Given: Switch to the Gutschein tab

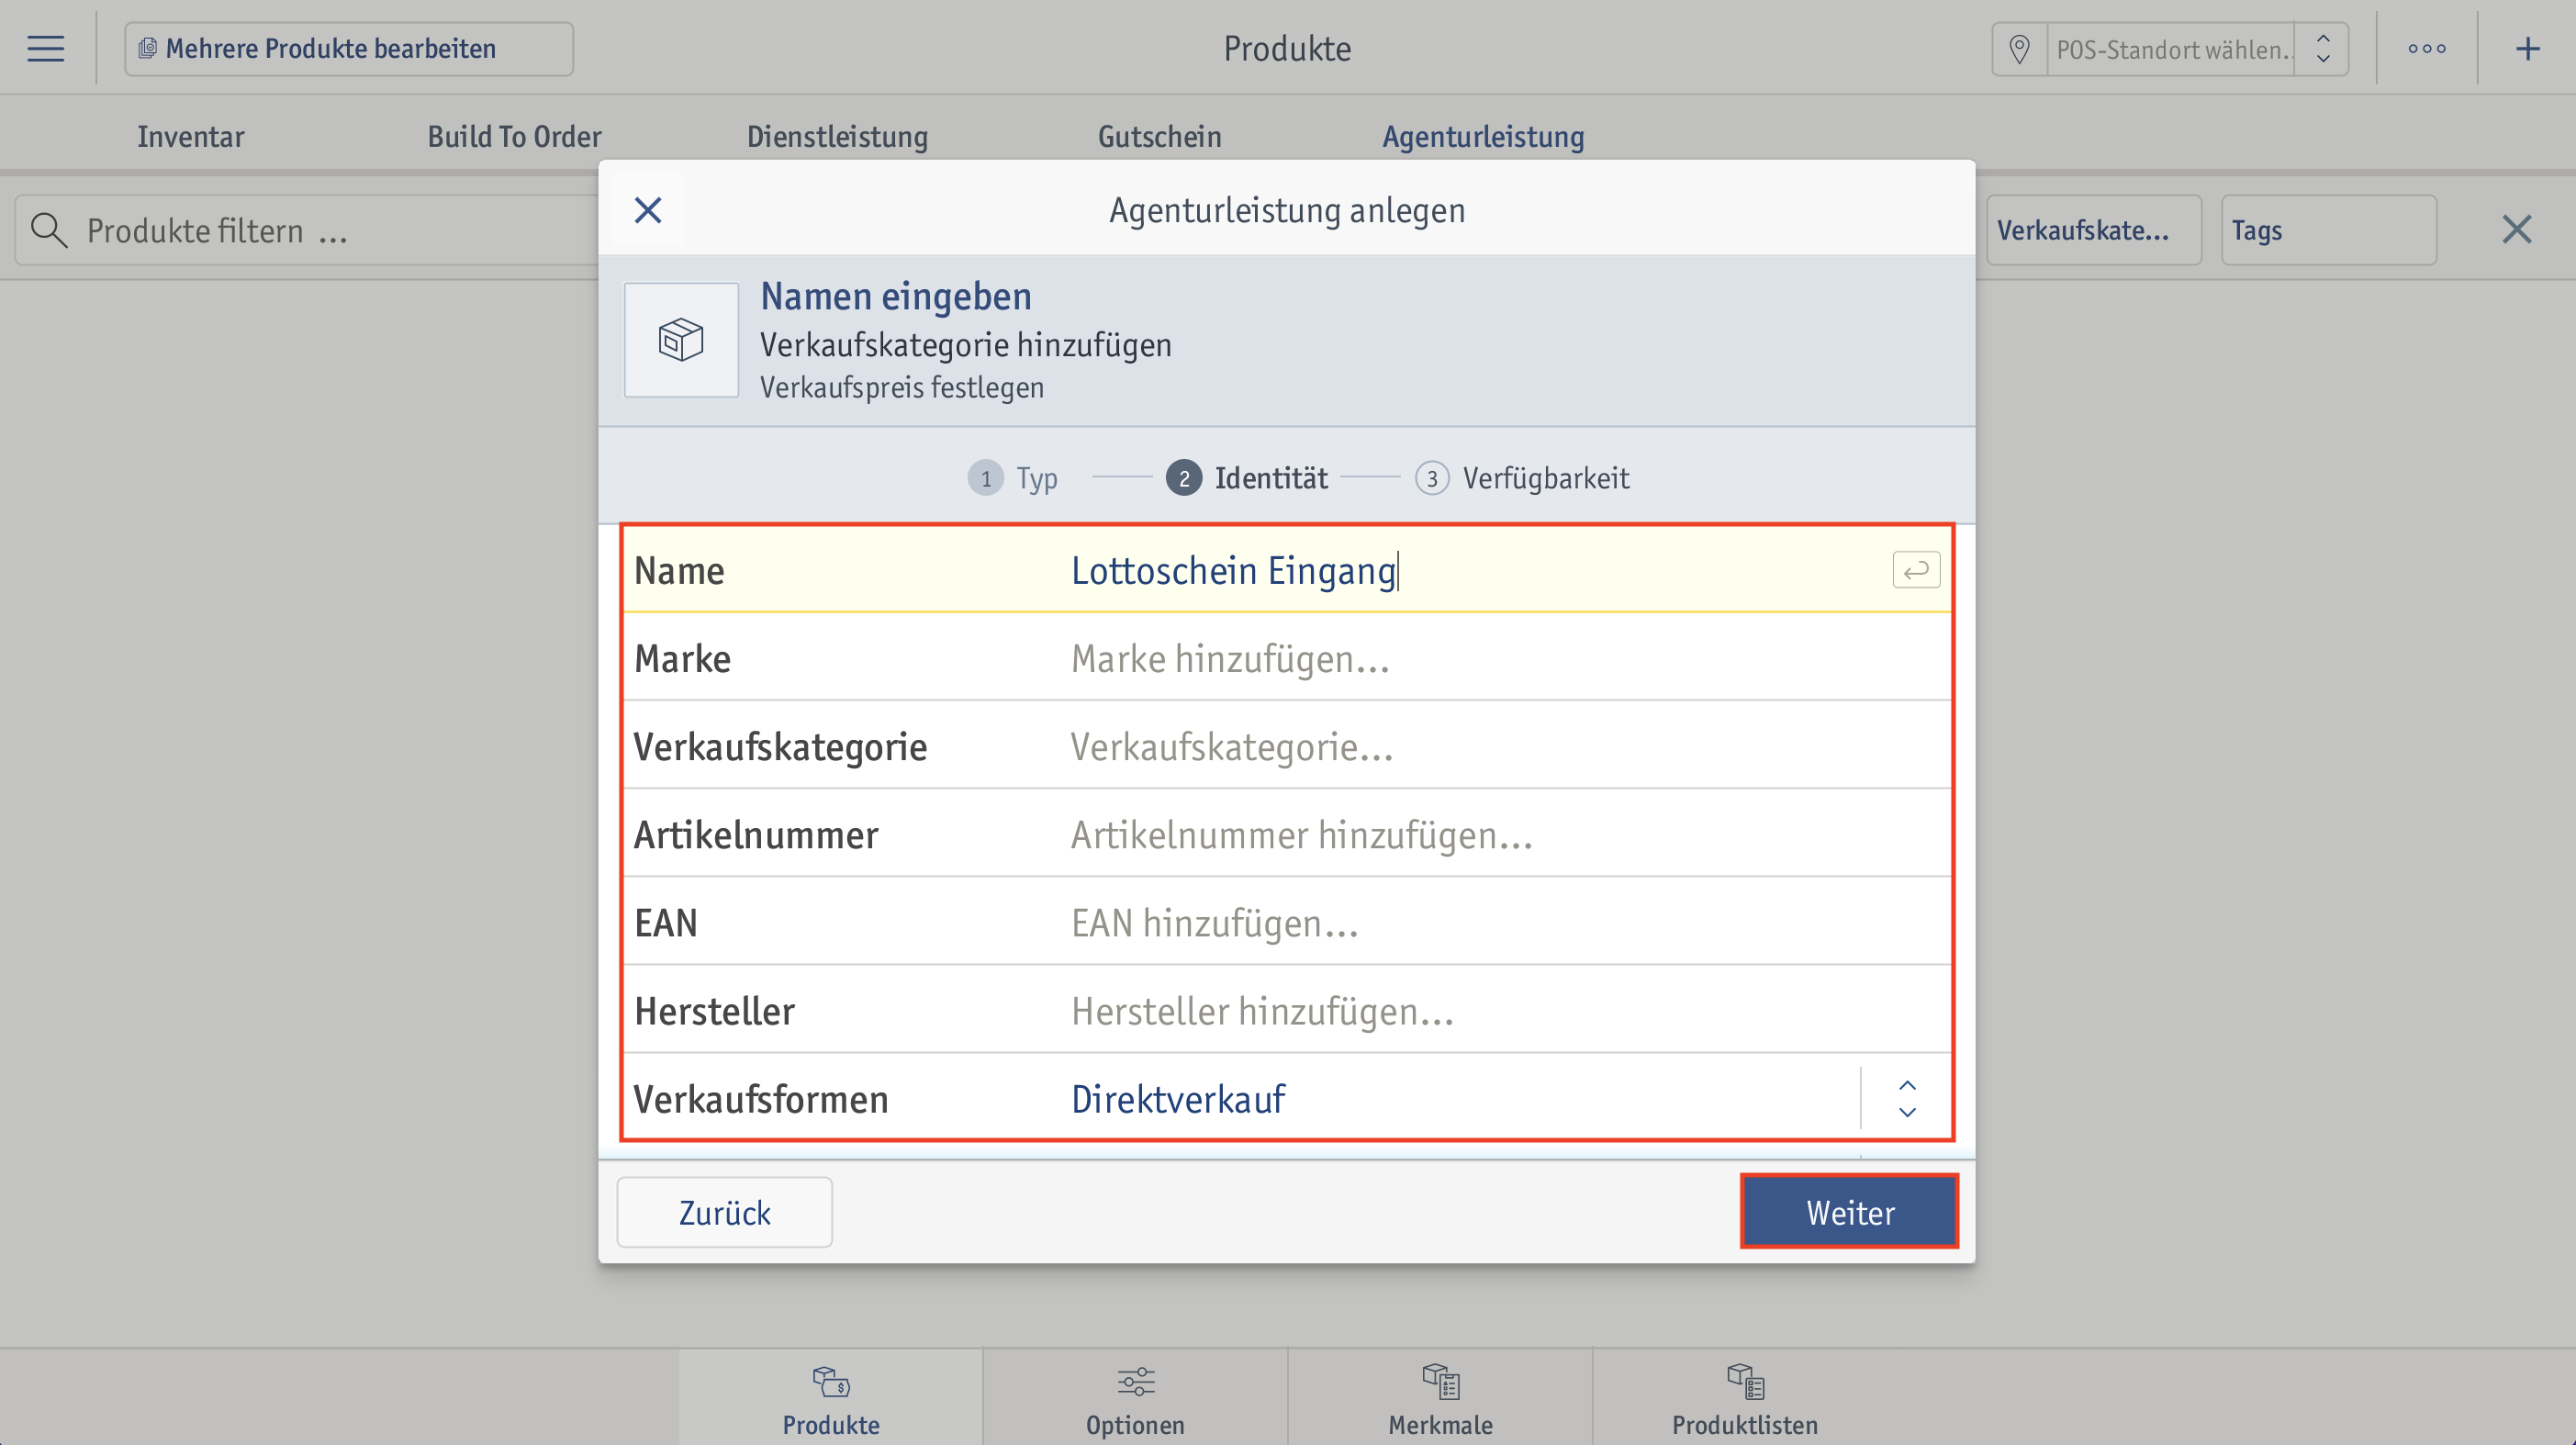Looking at the screenshot, I should click(1159, 136).
